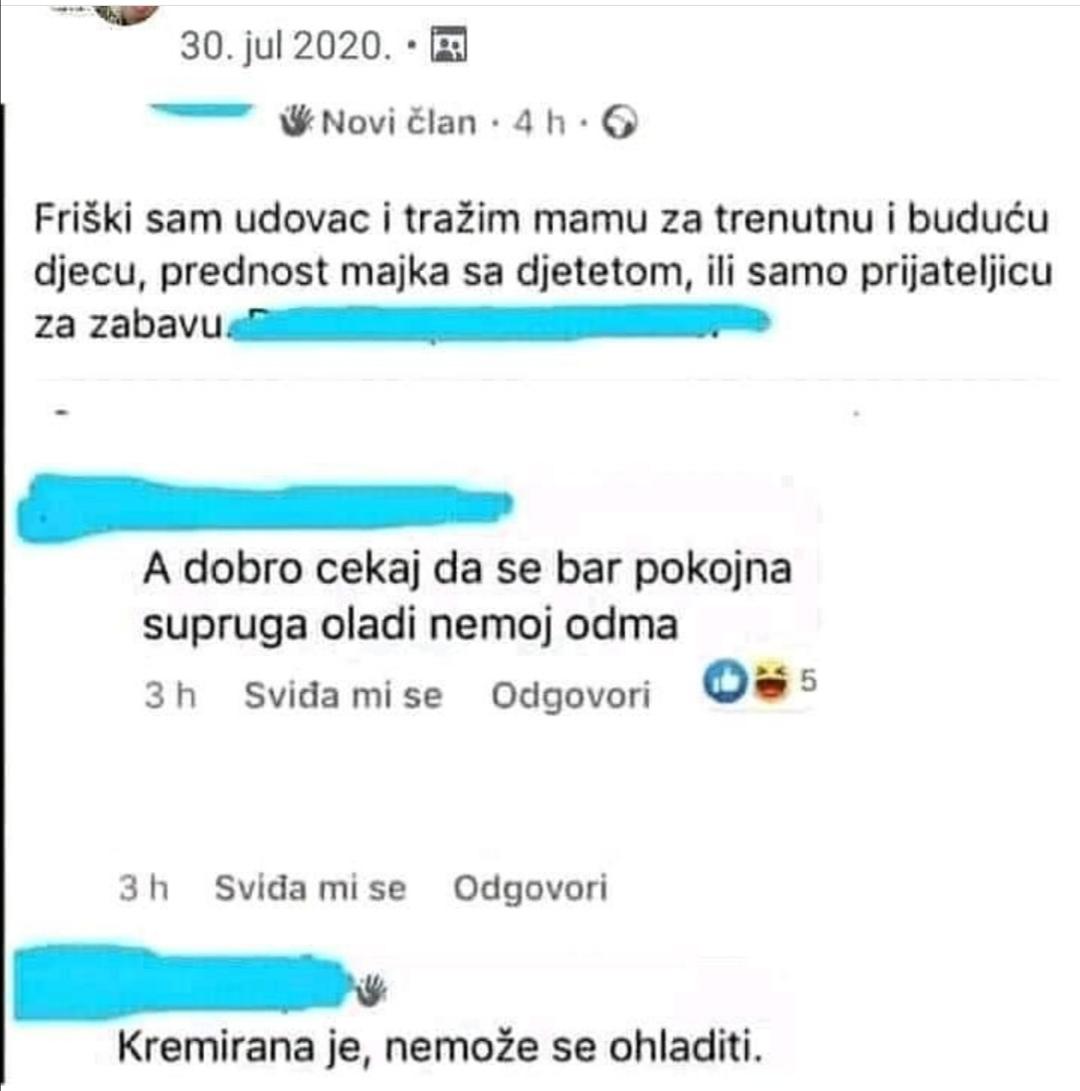Click the waving hand icon before Novi član

[x=296, y=121]
